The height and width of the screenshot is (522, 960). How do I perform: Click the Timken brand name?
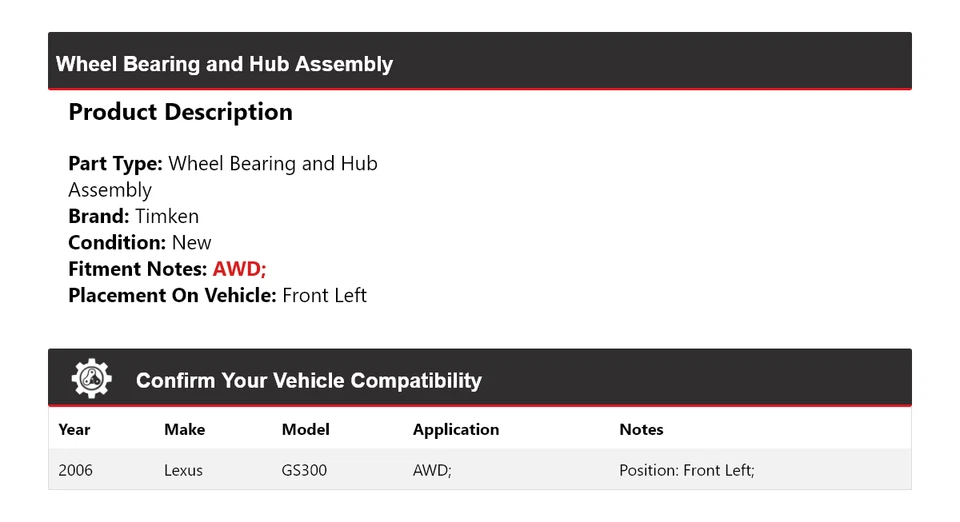pyautogui.click(x=167, y=216)
